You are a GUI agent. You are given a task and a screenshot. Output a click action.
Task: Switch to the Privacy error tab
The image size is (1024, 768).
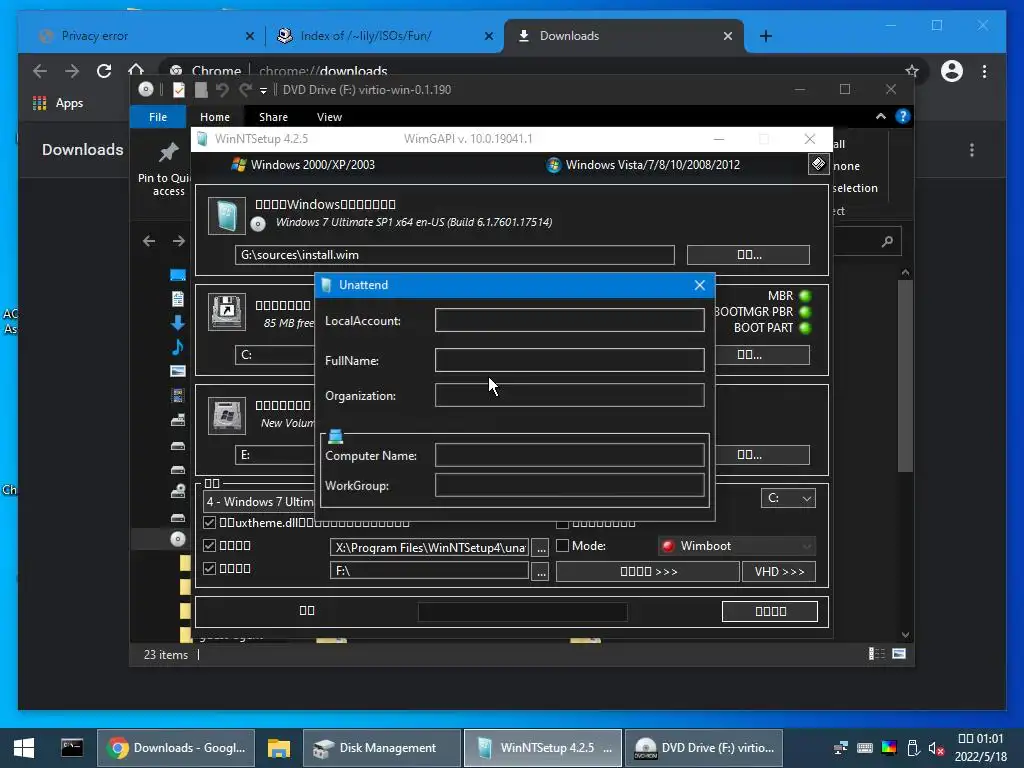tap(142, 36)
